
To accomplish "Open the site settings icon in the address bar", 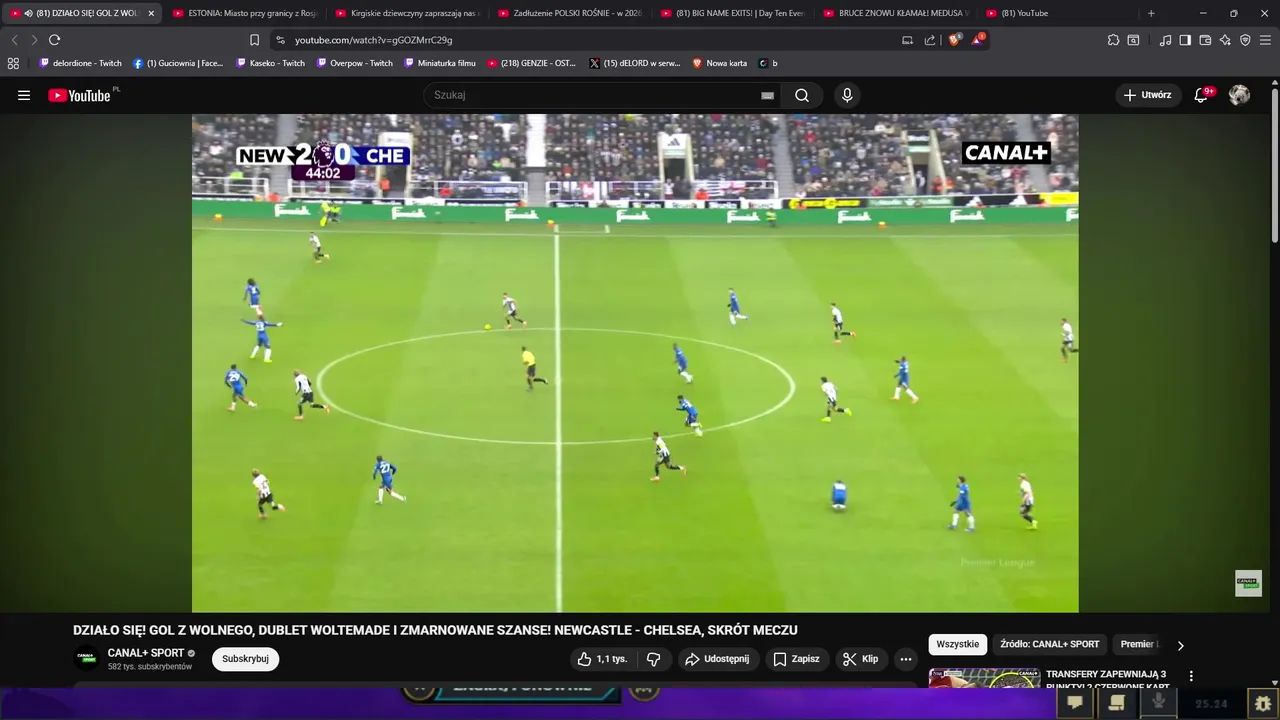I will [280, 40].
